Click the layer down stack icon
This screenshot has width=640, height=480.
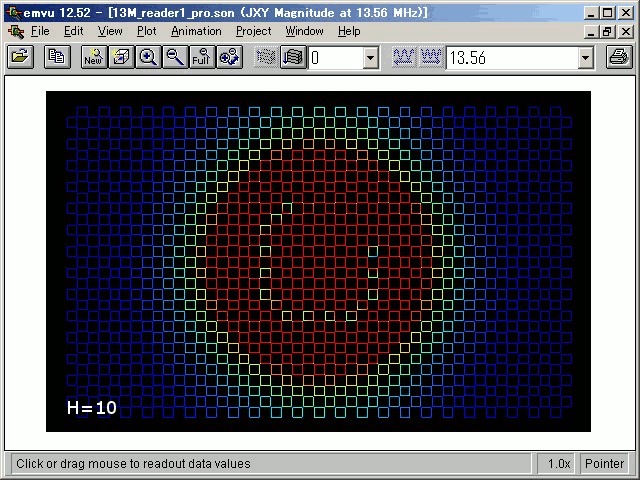point(293,57)
